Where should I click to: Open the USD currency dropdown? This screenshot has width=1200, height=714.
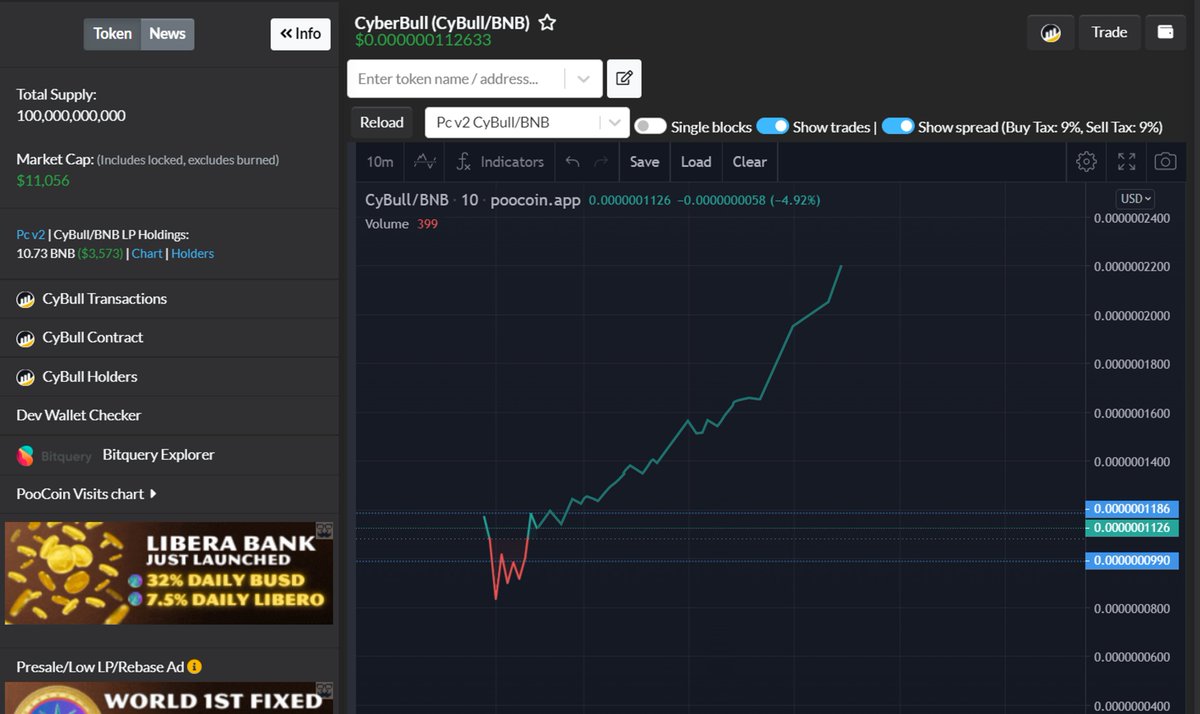tap(1135, 199)
